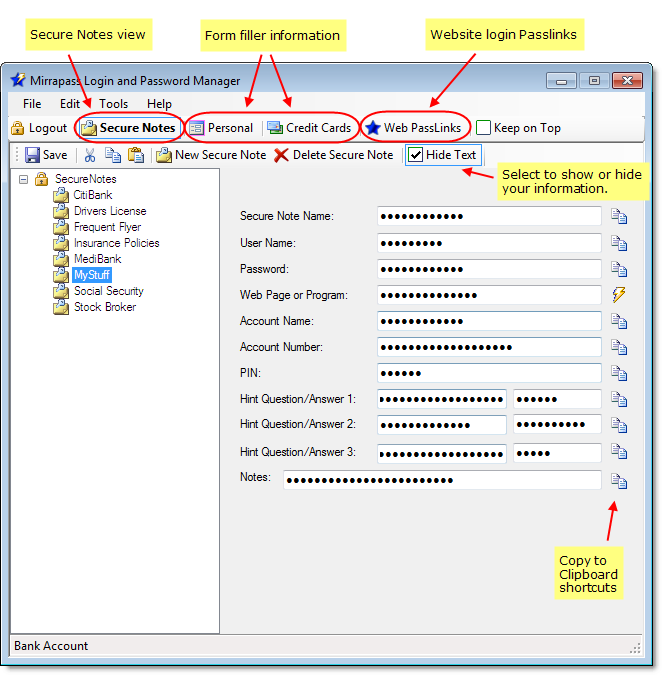Copy User Name to clipboard
This screenshot has height=675, width=662.
[619, 243]
